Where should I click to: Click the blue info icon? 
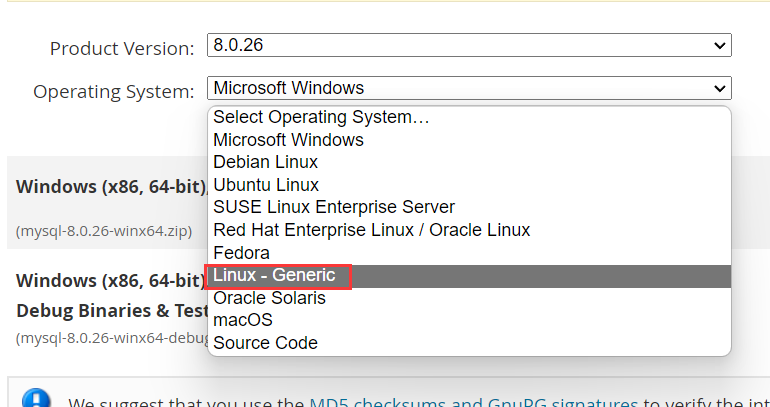(36, 399)
